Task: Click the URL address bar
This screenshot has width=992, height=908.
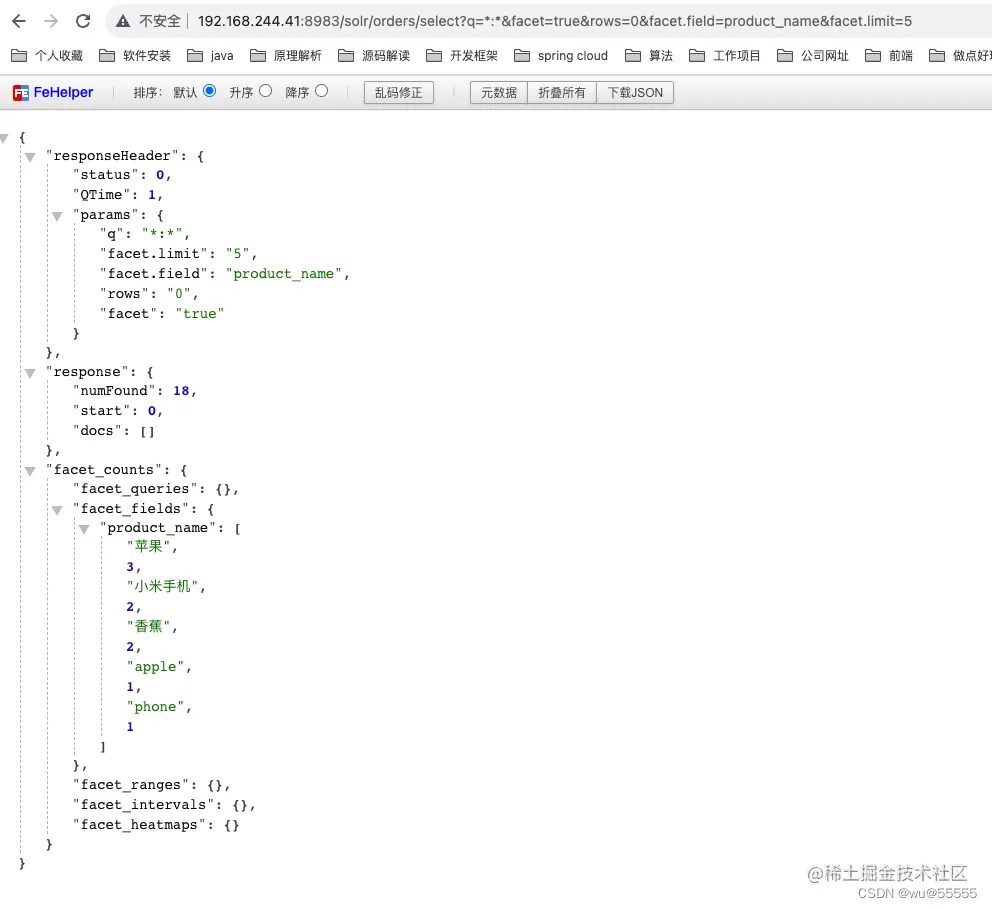Action: click(x=555, y=22)
